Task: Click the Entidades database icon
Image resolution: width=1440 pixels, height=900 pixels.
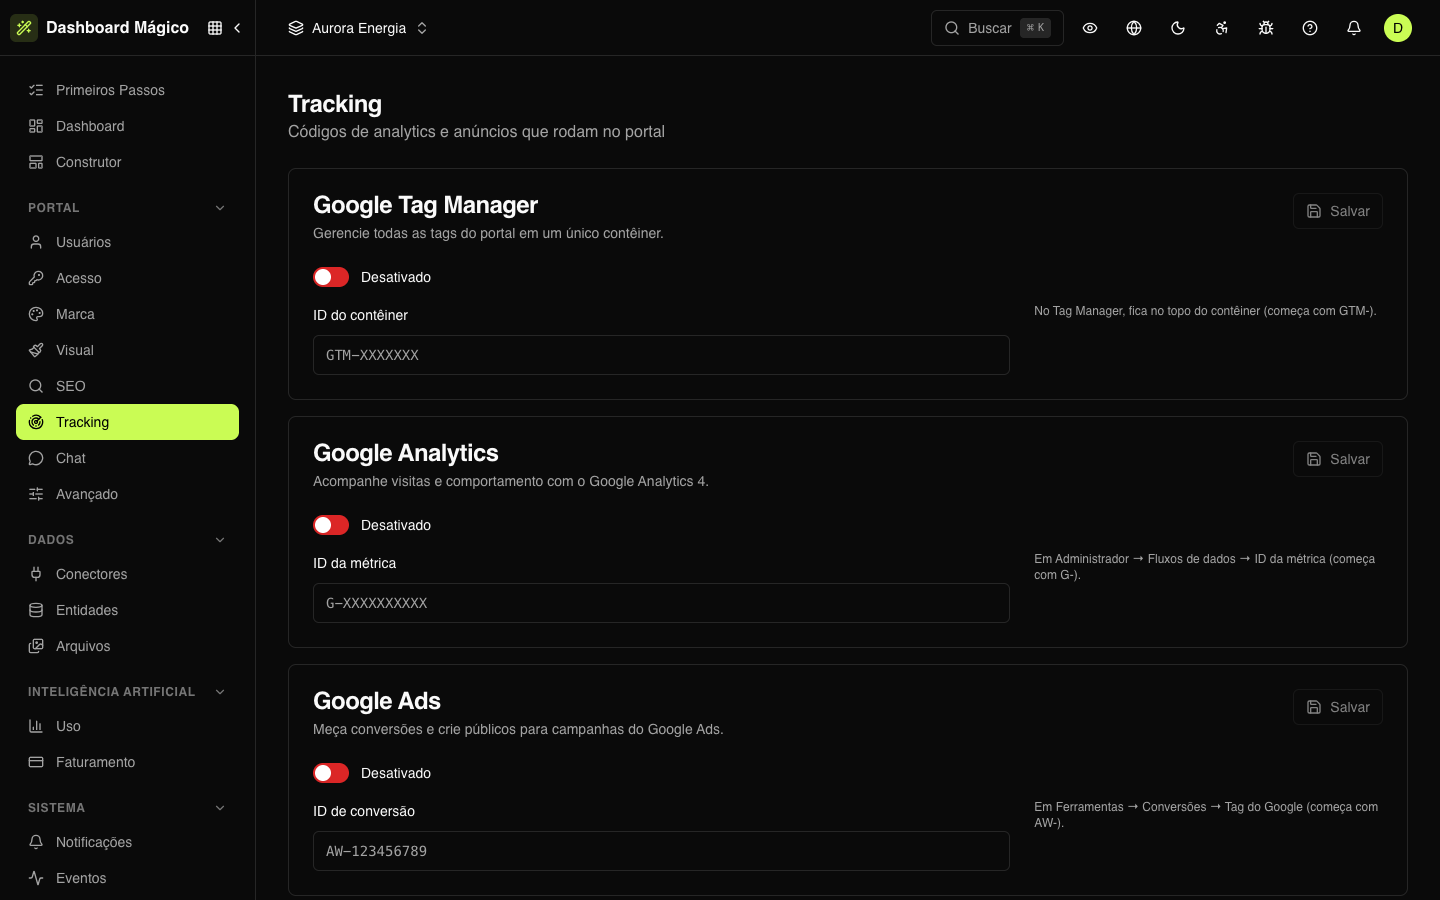Action: point(36,610)
